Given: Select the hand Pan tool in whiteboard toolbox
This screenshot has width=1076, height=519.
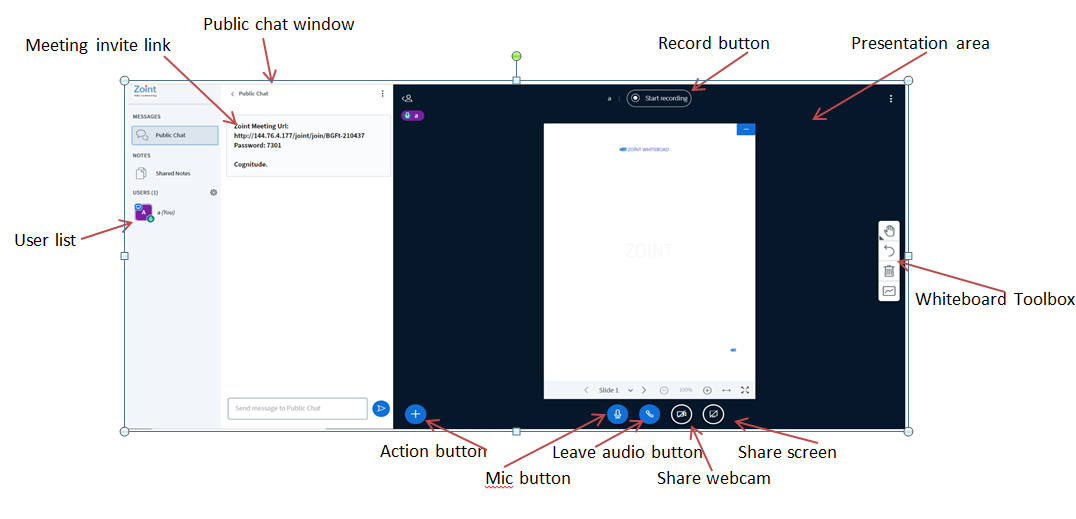Looking at the screenshot, I should [x=889, y=232].
